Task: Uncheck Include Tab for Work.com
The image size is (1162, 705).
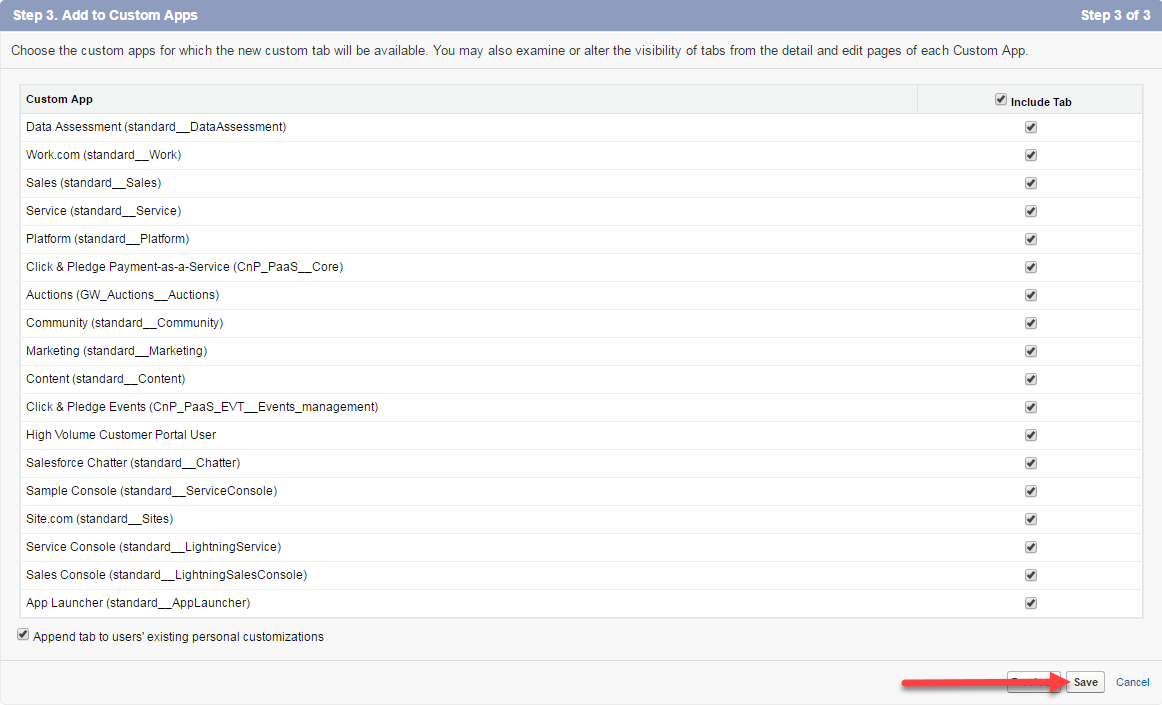Action: click(1031, 156)
